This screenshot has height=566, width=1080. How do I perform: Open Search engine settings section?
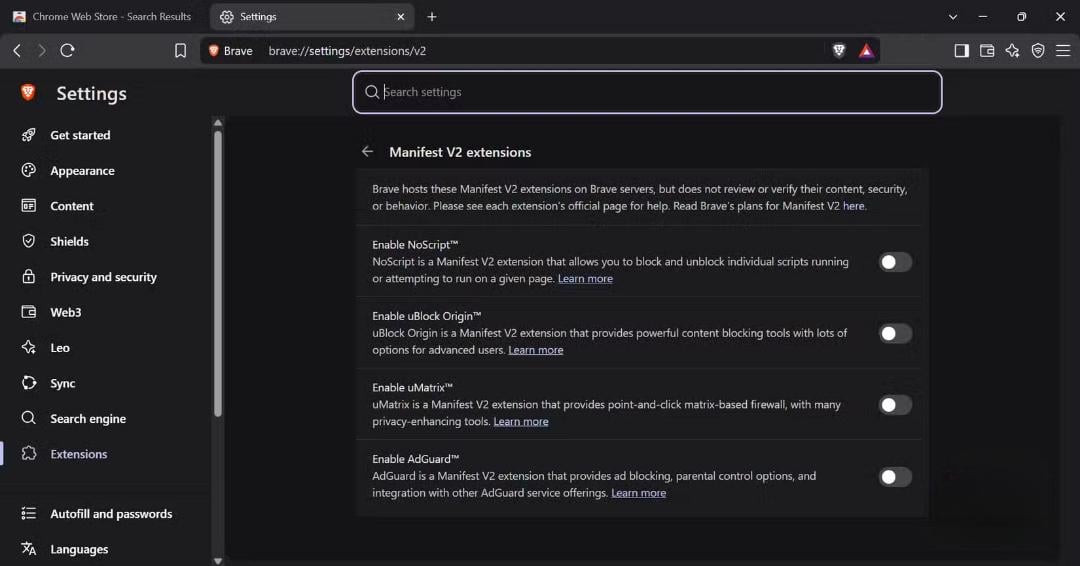87,419
